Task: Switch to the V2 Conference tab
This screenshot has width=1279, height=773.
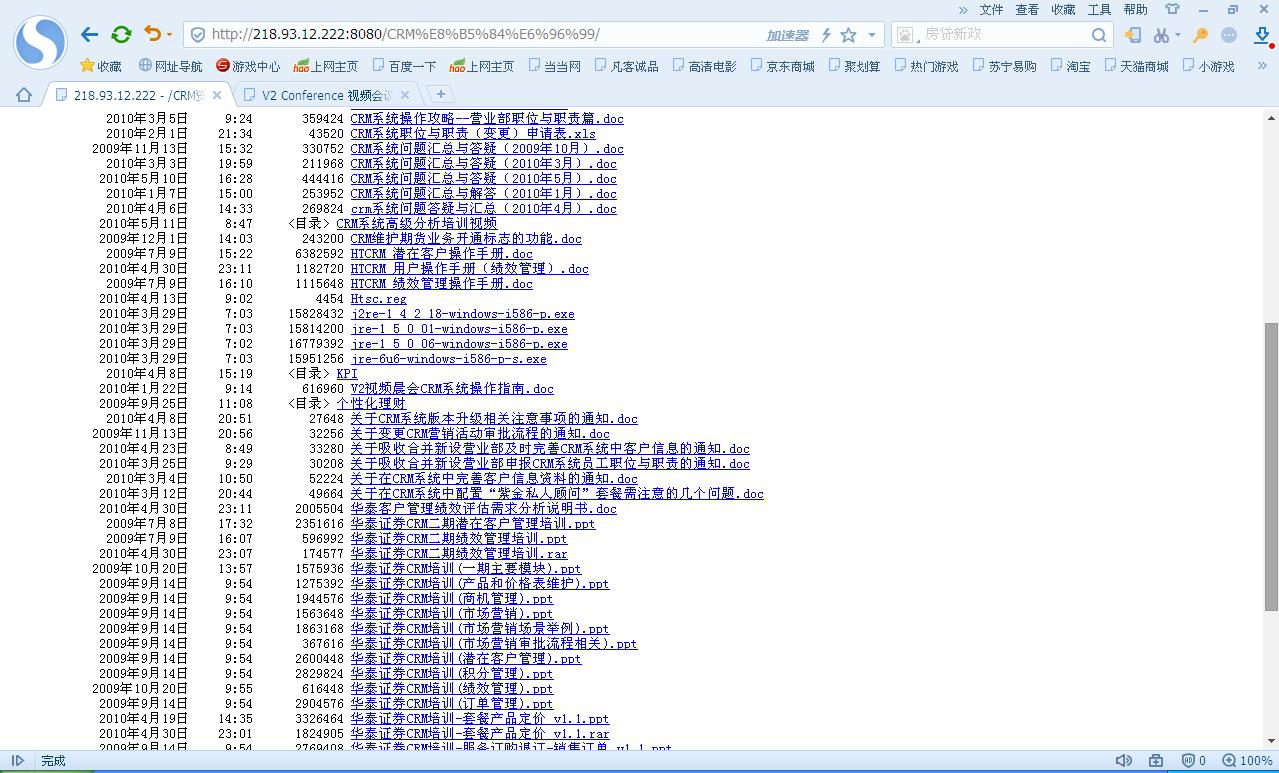Action: pyautogui.click(x=326, y=95)
